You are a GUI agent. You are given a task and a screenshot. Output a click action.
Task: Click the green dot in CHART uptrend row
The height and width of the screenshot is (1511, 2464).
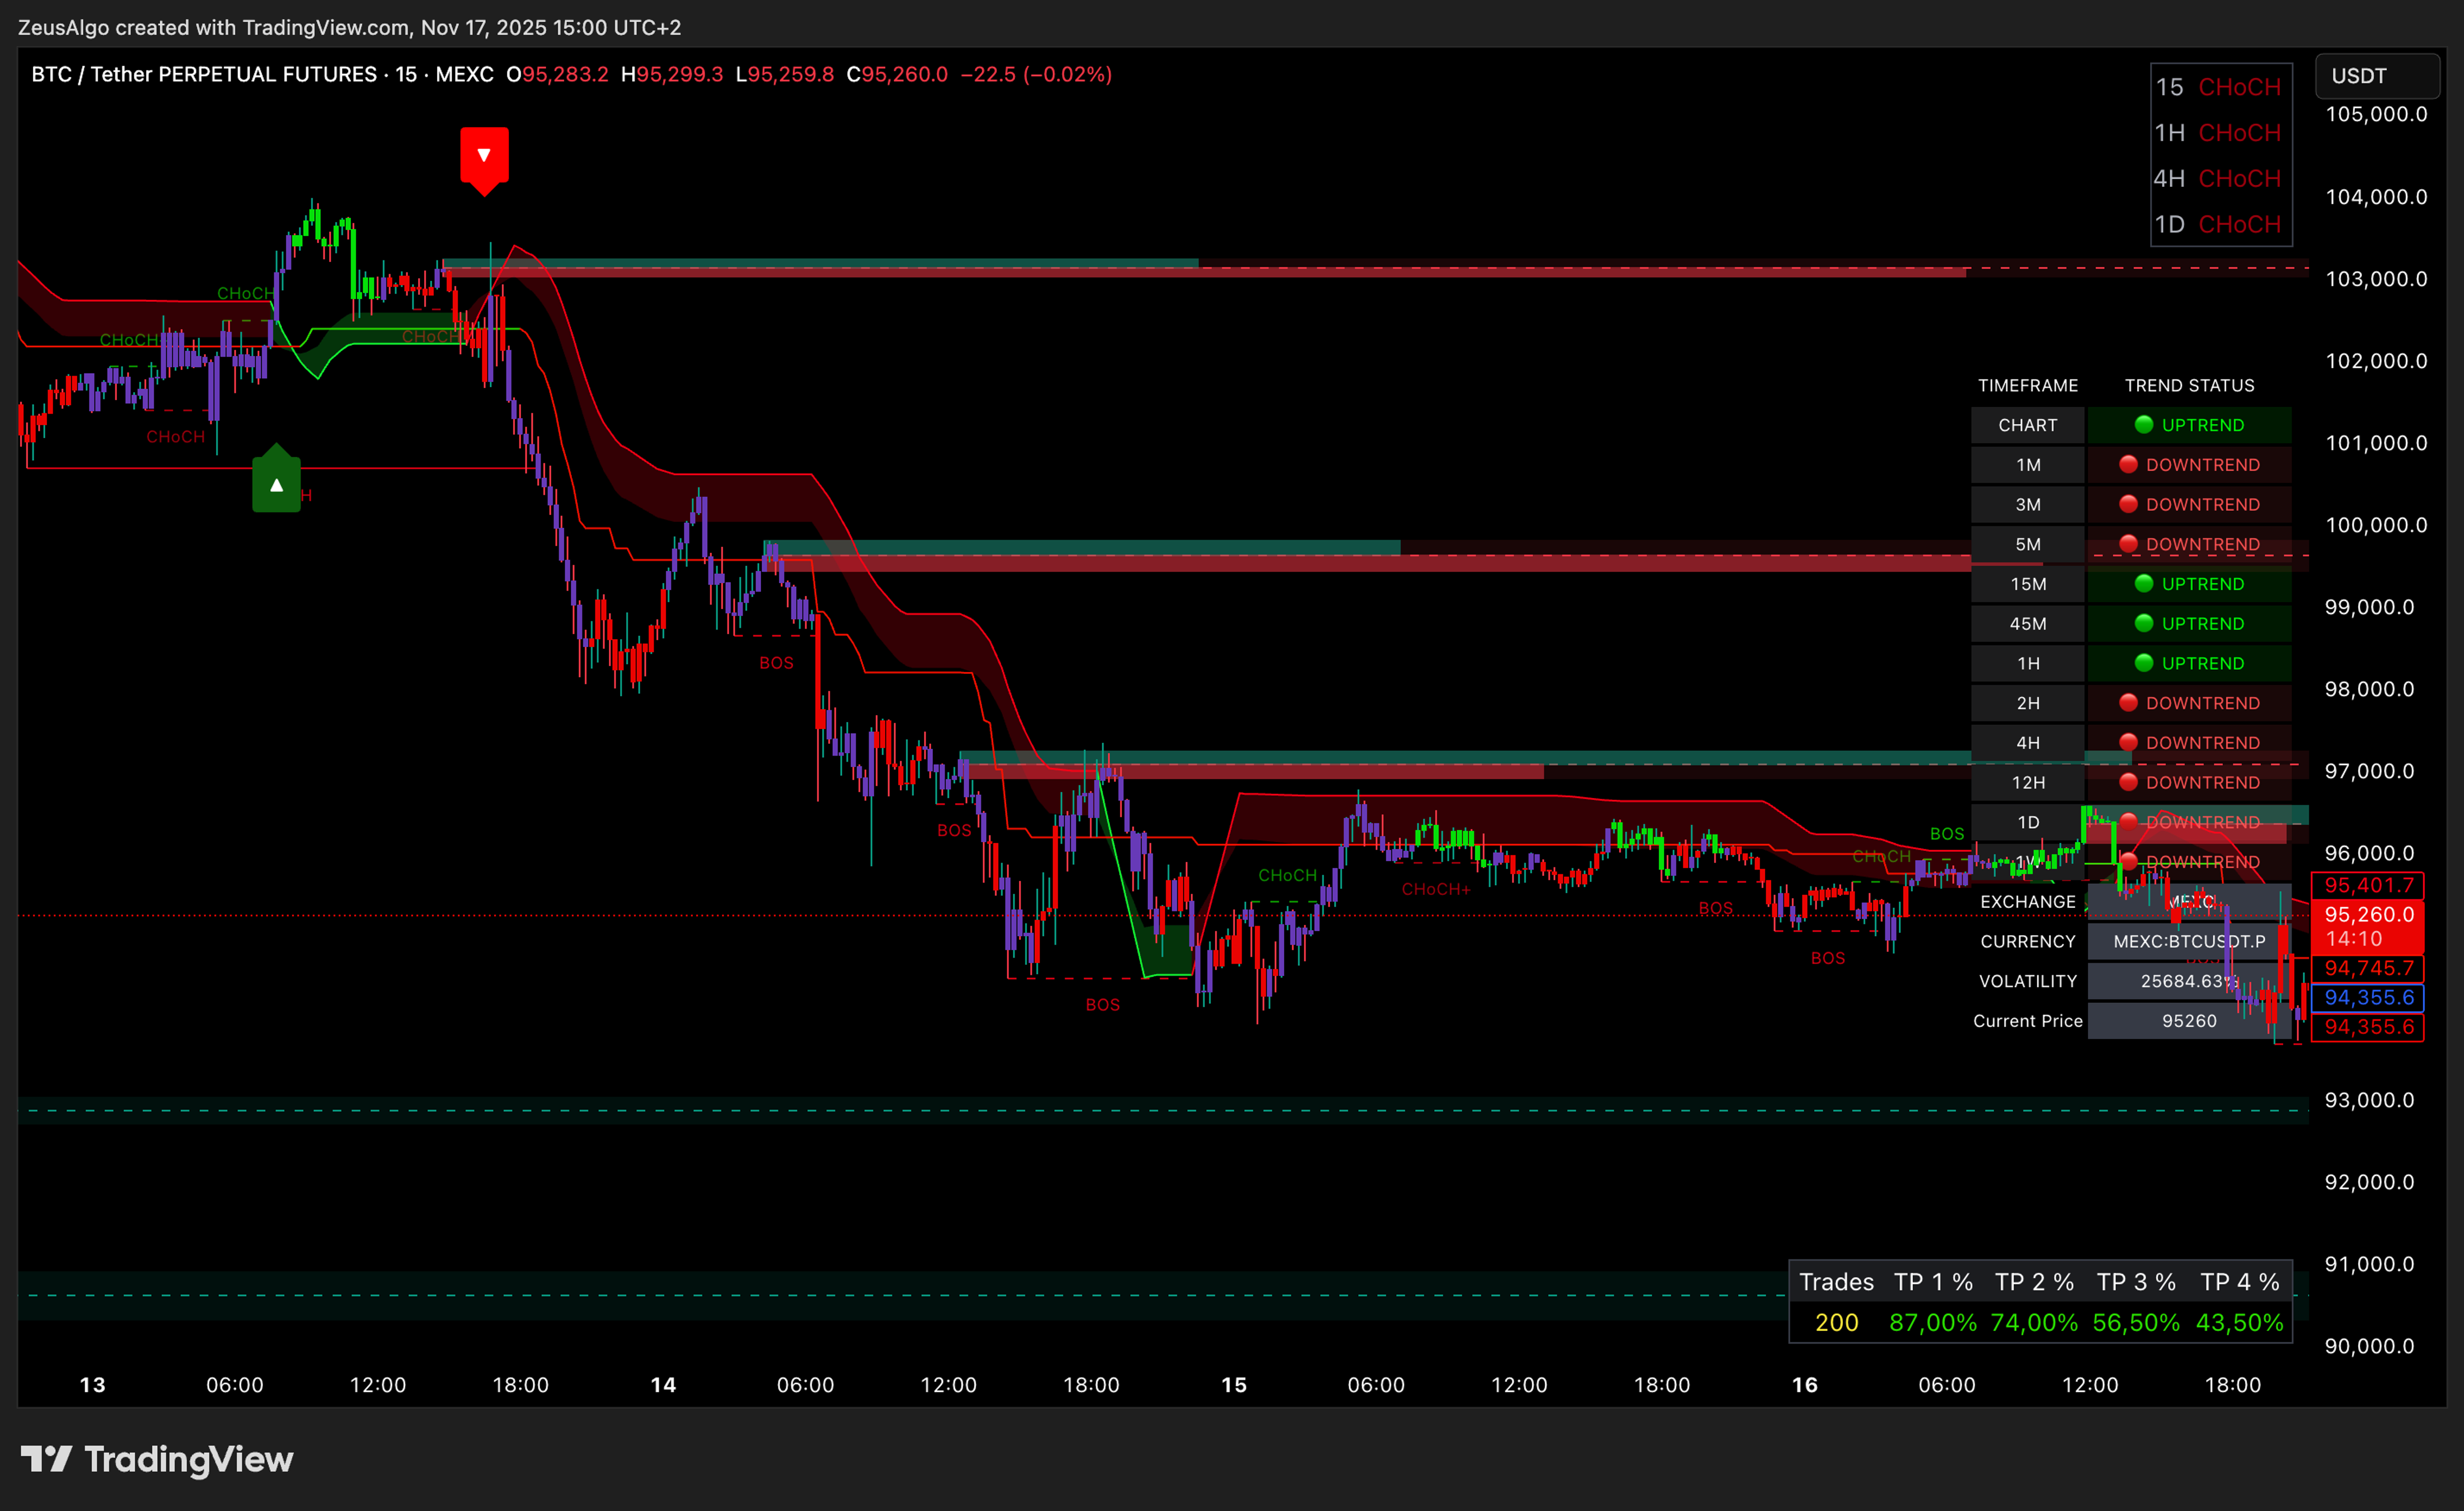pyautogui.click(x=2143, y=425)
